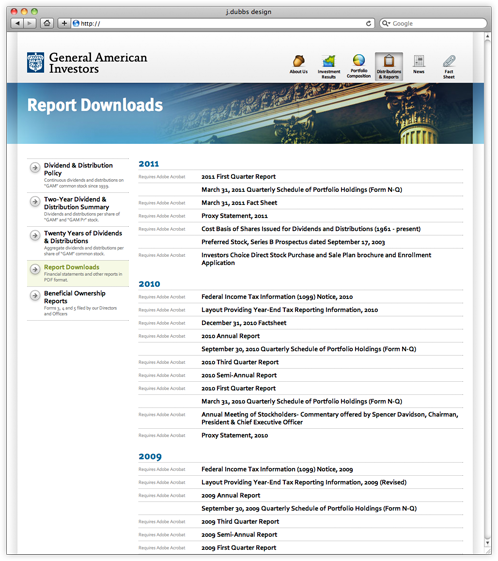Open September 30, 2009 Form N-Q schedule
Viewport: 498px width, 561px height.
pos(309,508)
